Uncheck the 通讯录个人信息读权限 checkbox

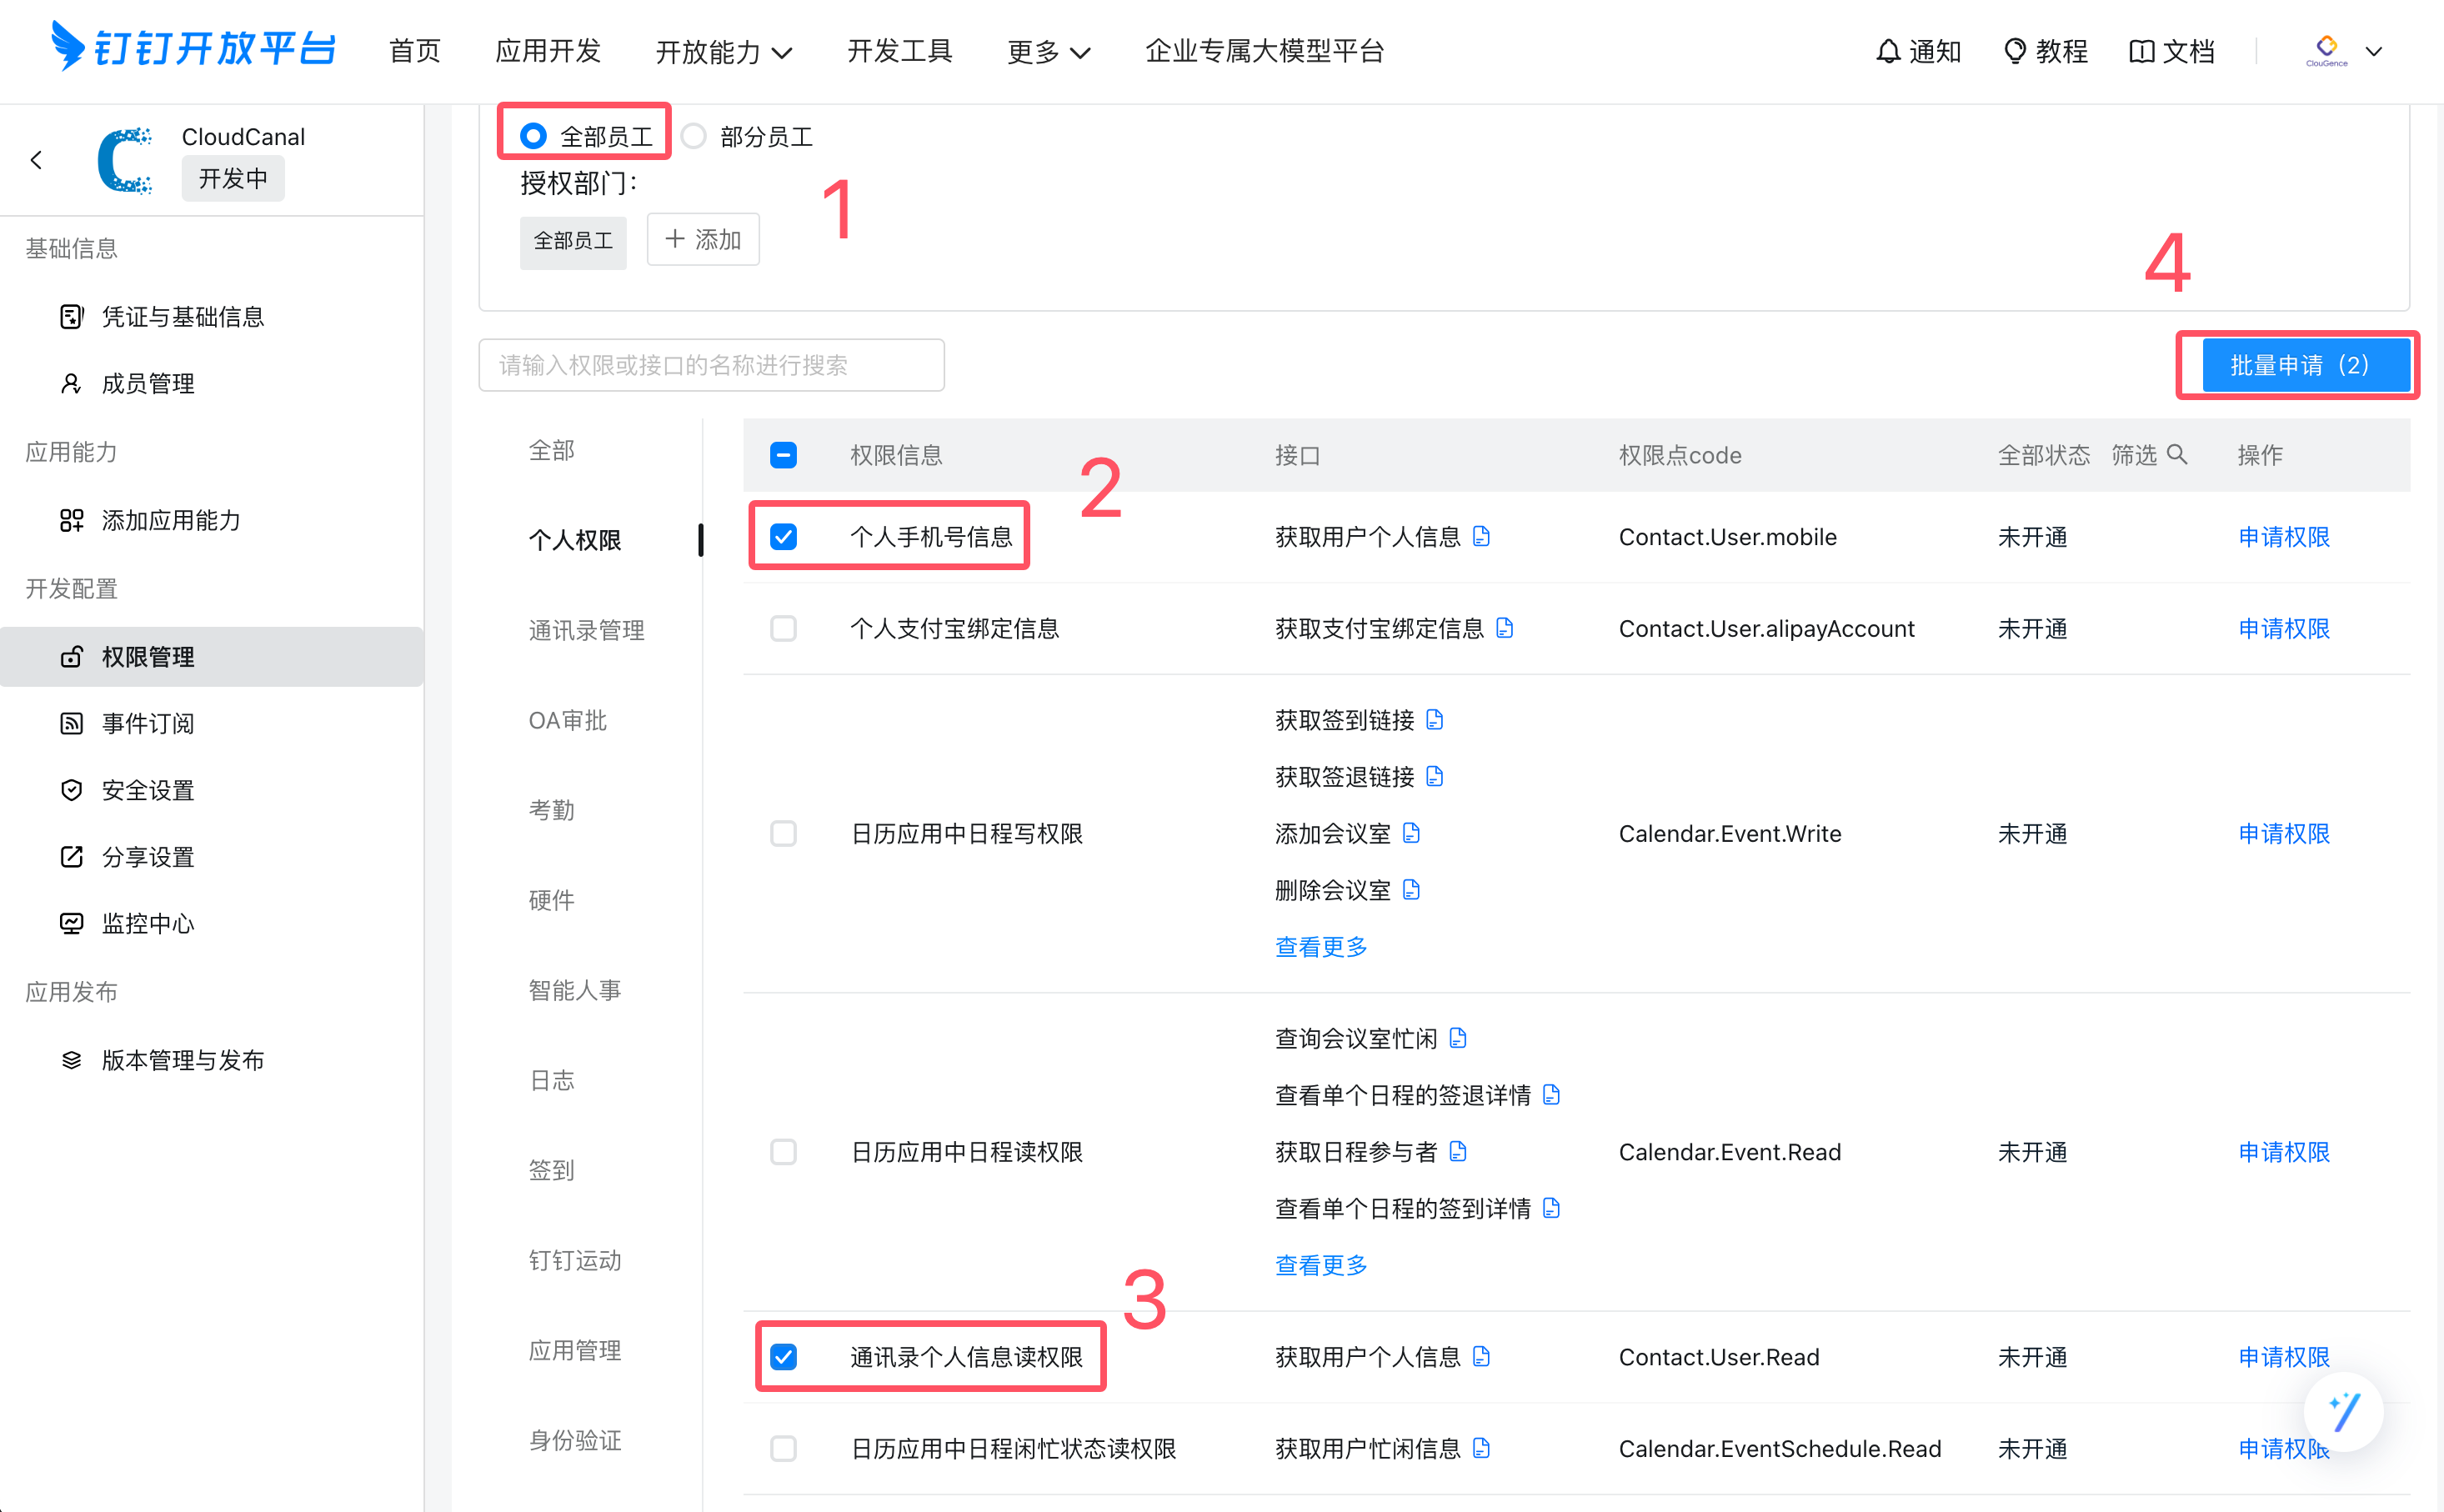pyautogui.click(x=783, y=1357)
